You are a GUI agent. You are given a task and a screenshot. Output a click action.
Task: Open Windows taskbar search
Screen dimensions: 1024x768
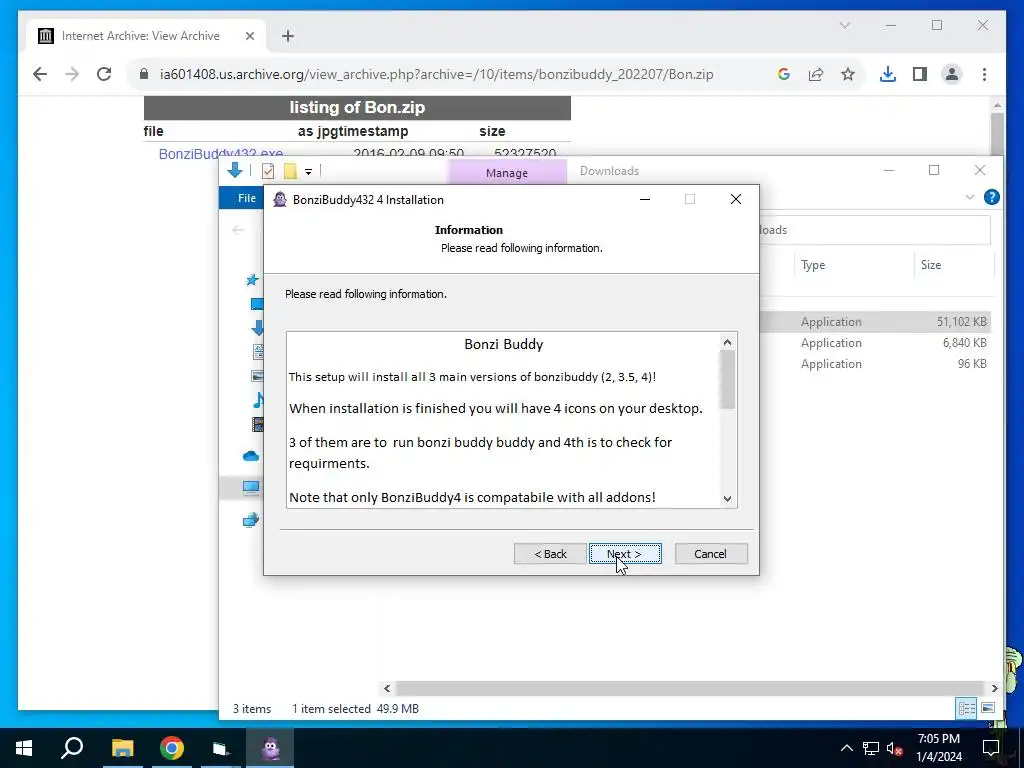coord(72,748)
